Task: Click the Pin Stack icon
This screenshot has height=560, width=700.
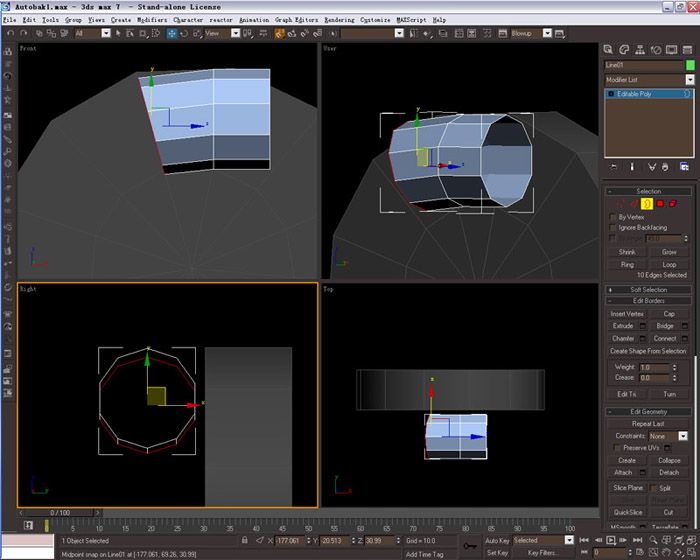Action: coord(614,167)
